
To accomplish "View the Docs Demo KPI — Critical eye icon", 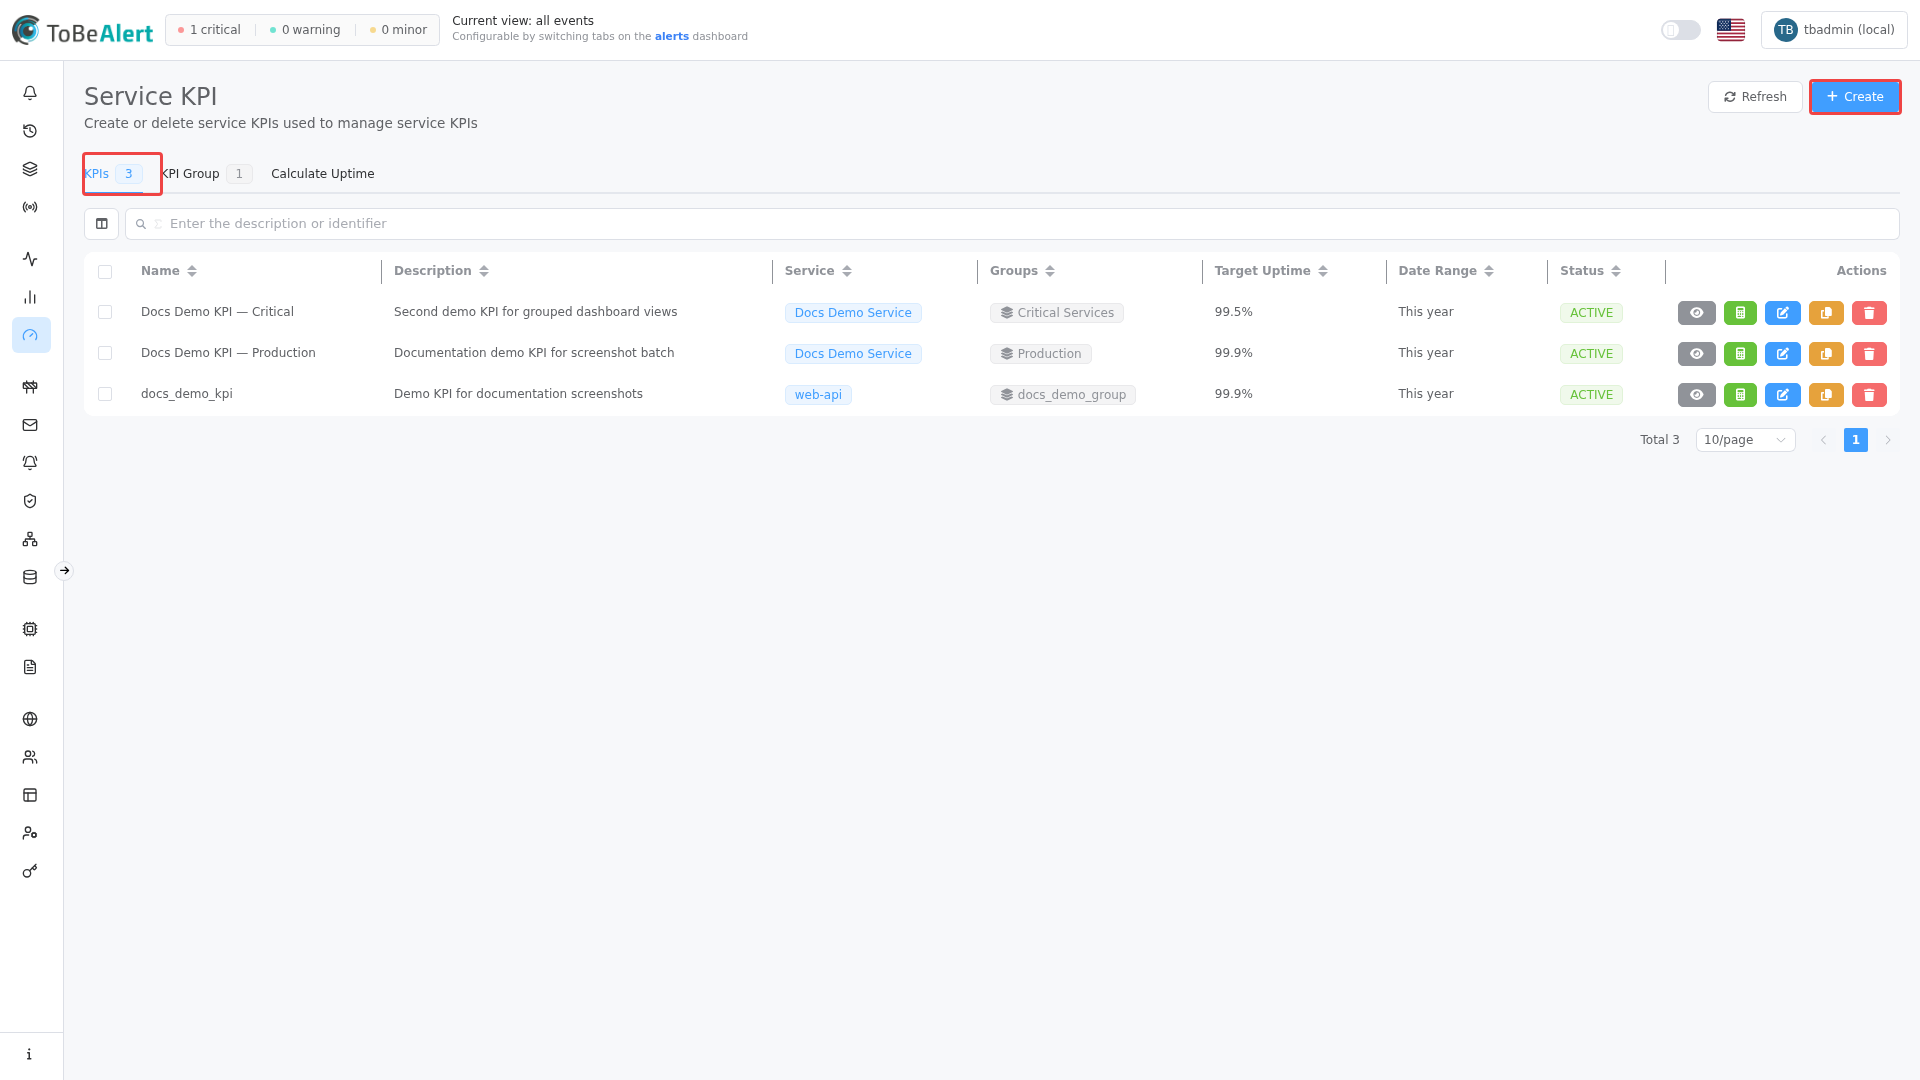I will (1697, 313).
